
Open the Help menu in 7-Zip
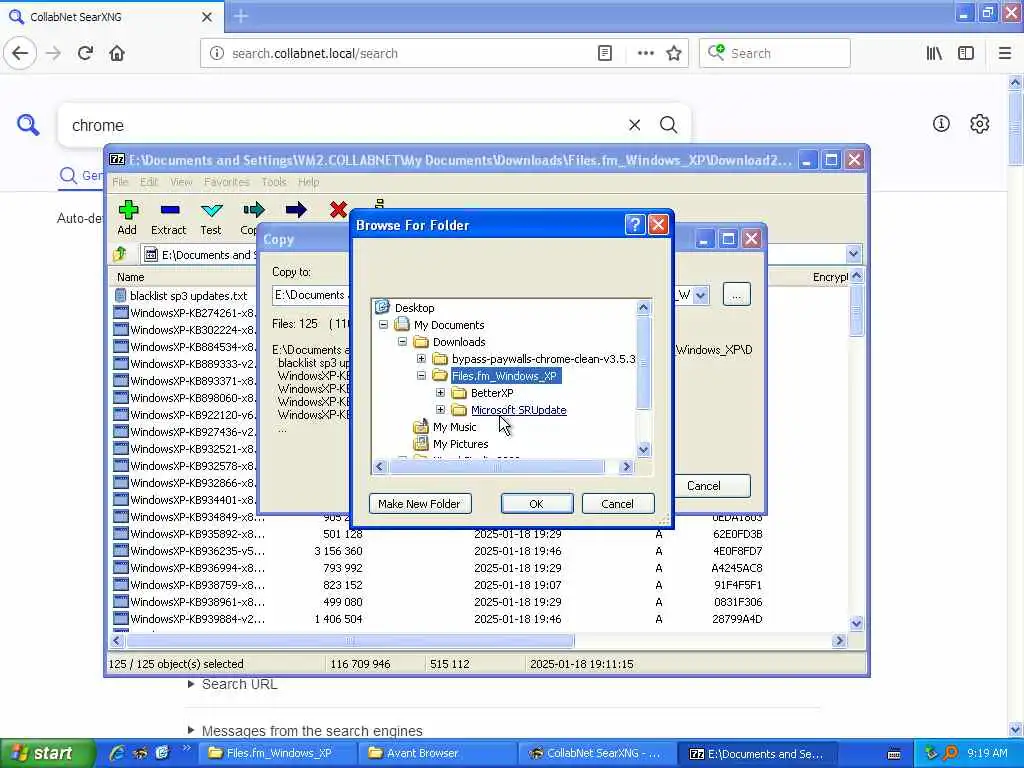pos(308,182)
